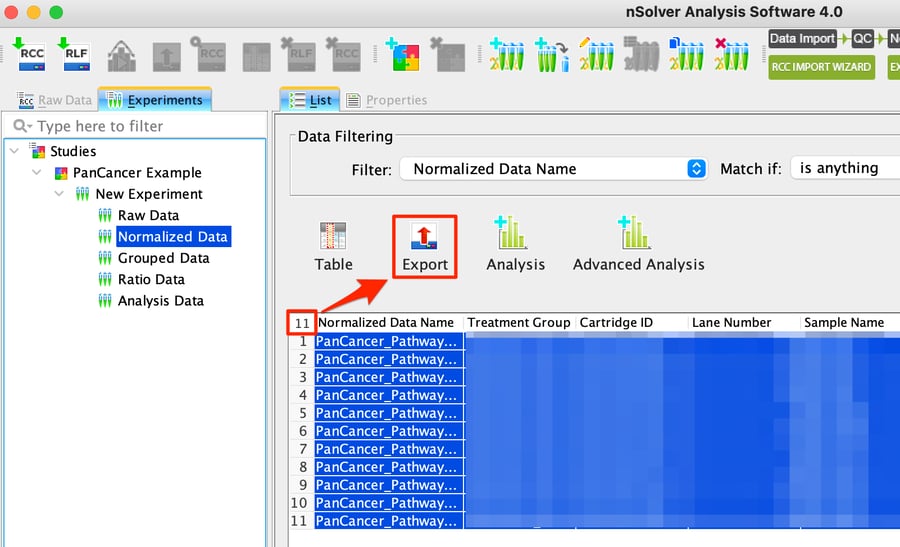Select Analysis Data tree item

(161, 301)
